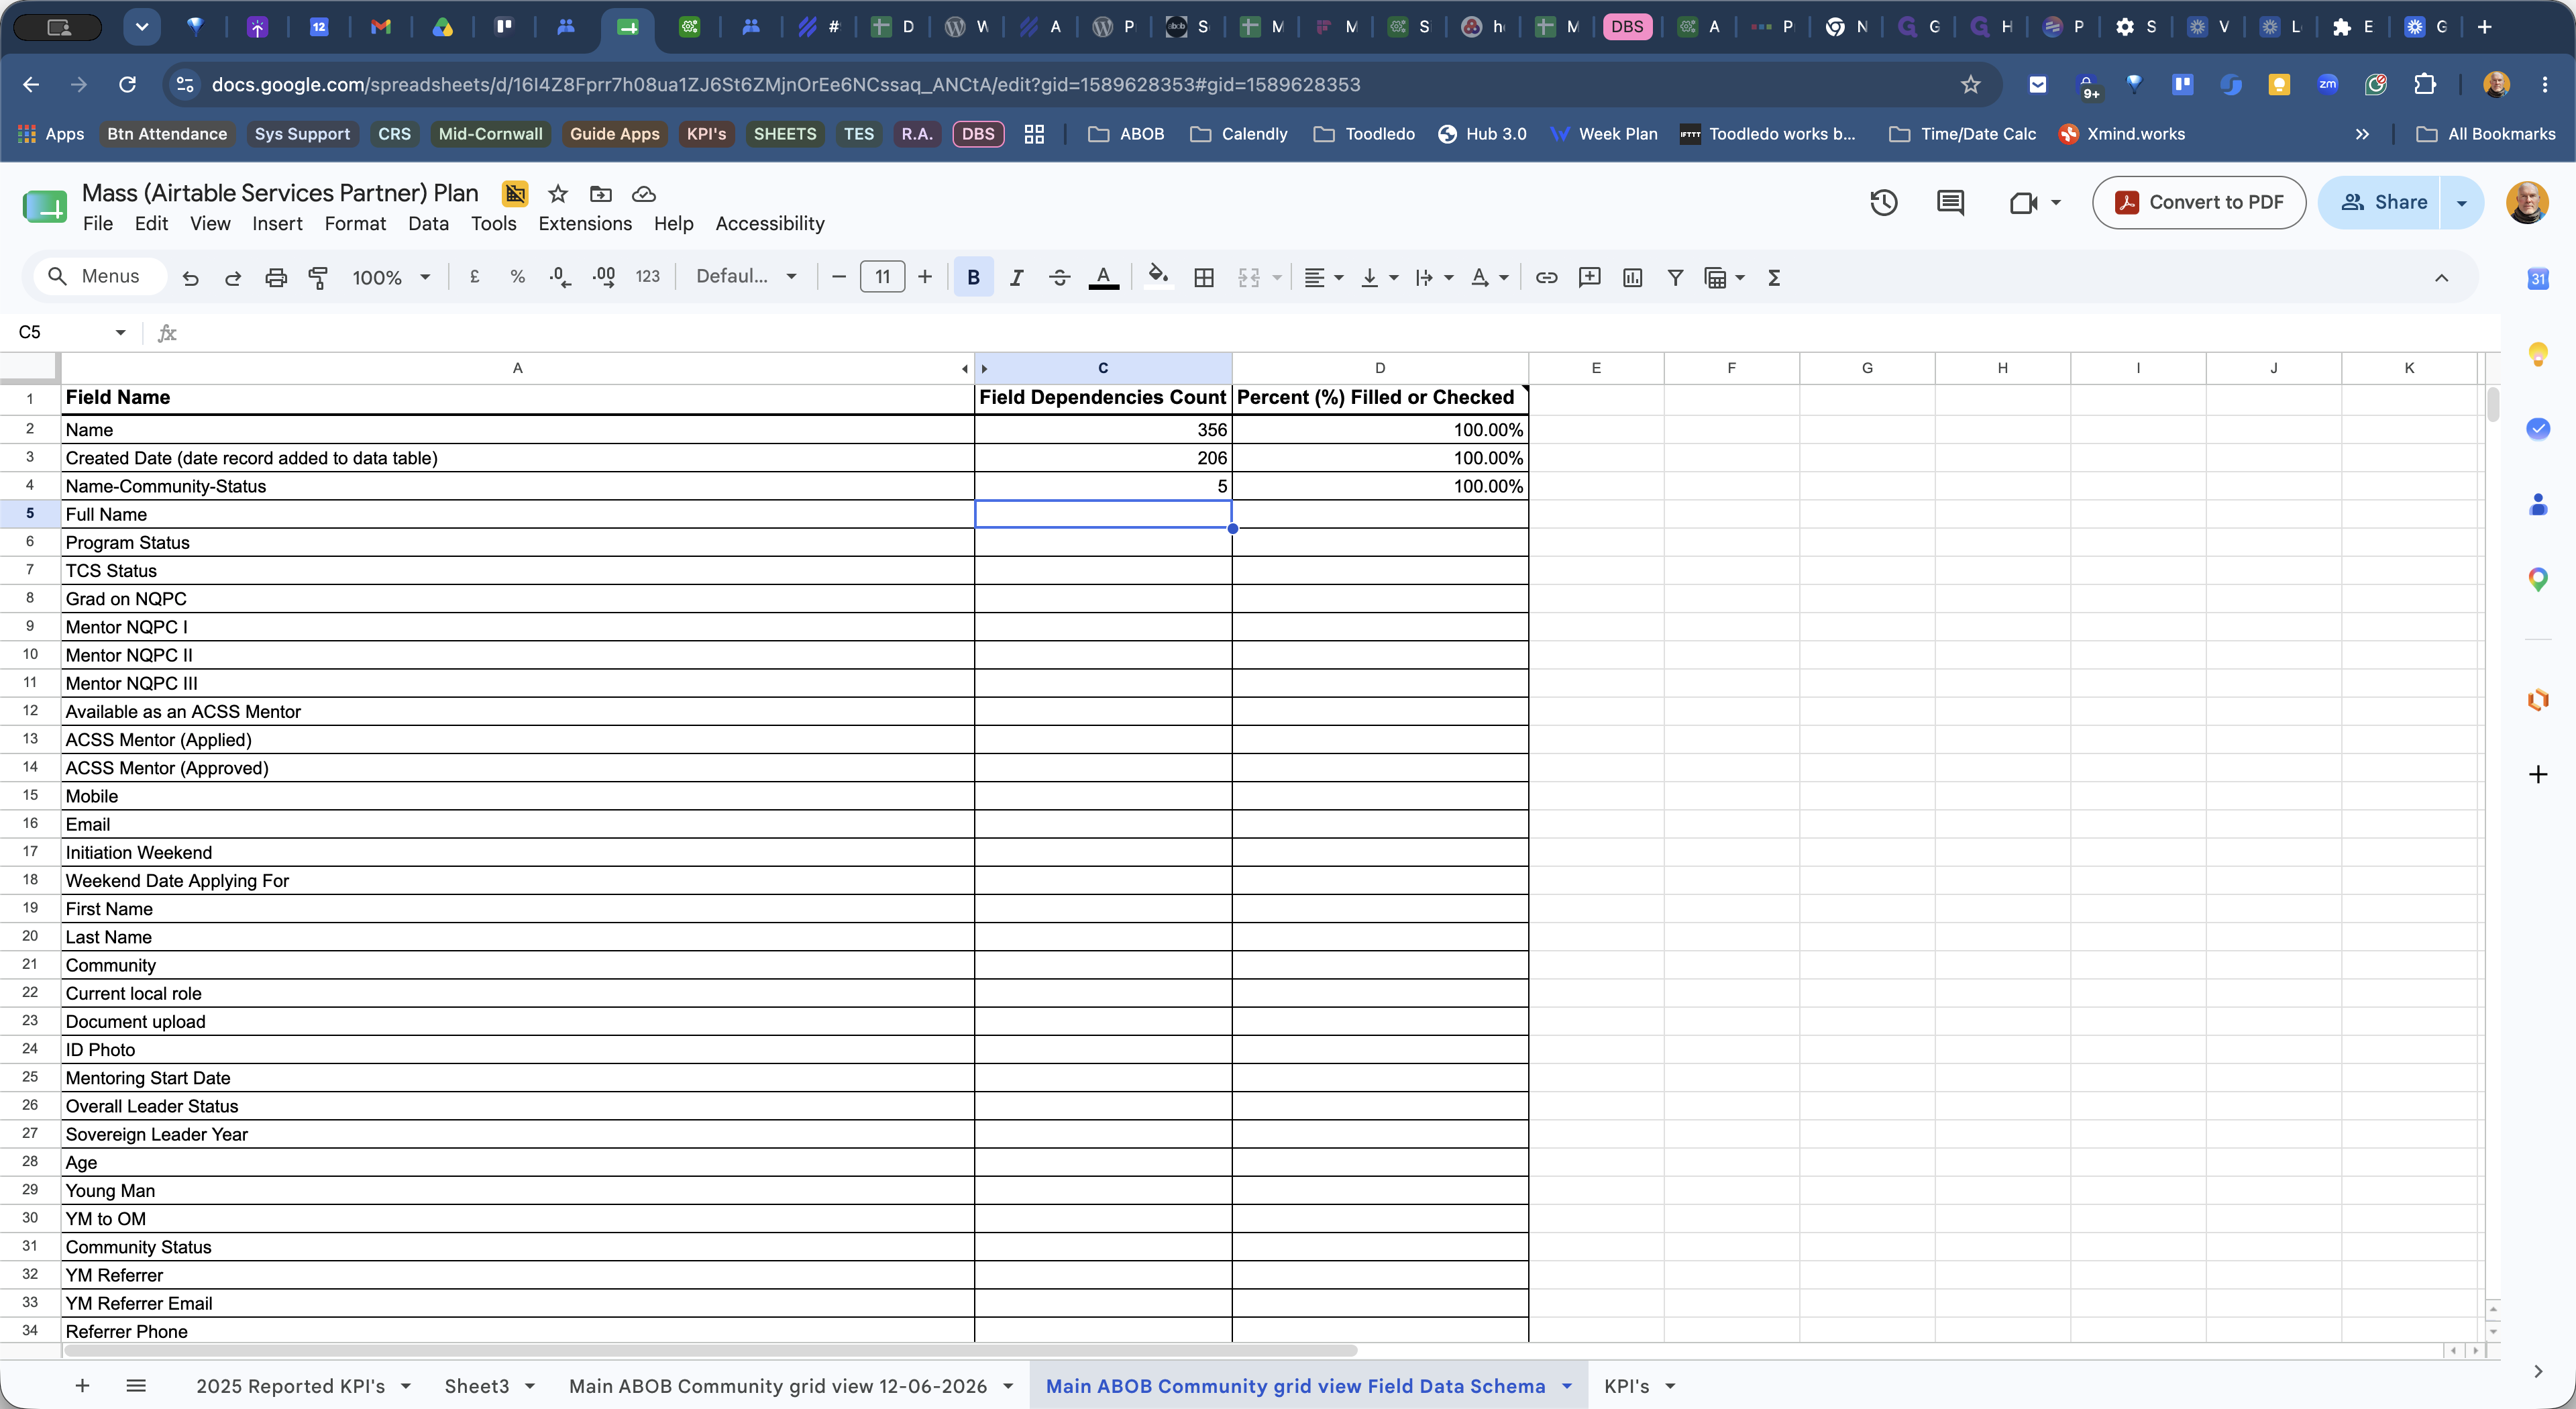Print the spreadsheet via printer icon
This screenshot has width=2576, height=1409.
pyautogui.click(x=276, y=278)
